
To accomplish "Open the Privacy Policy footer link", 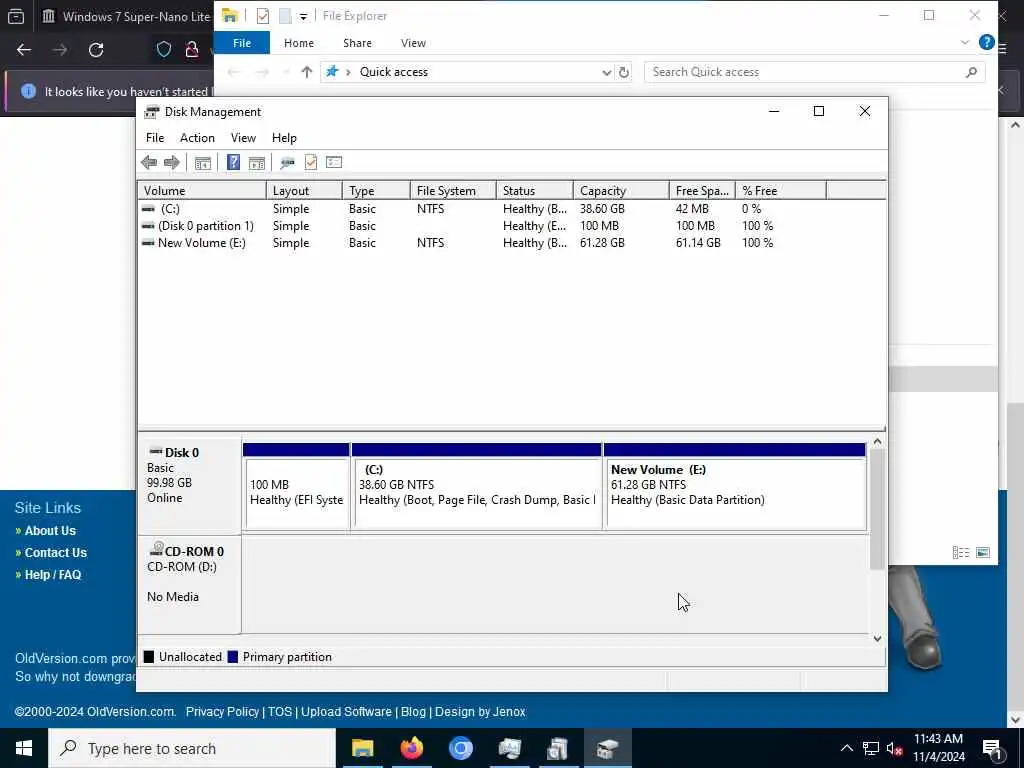I will [222, 712].
